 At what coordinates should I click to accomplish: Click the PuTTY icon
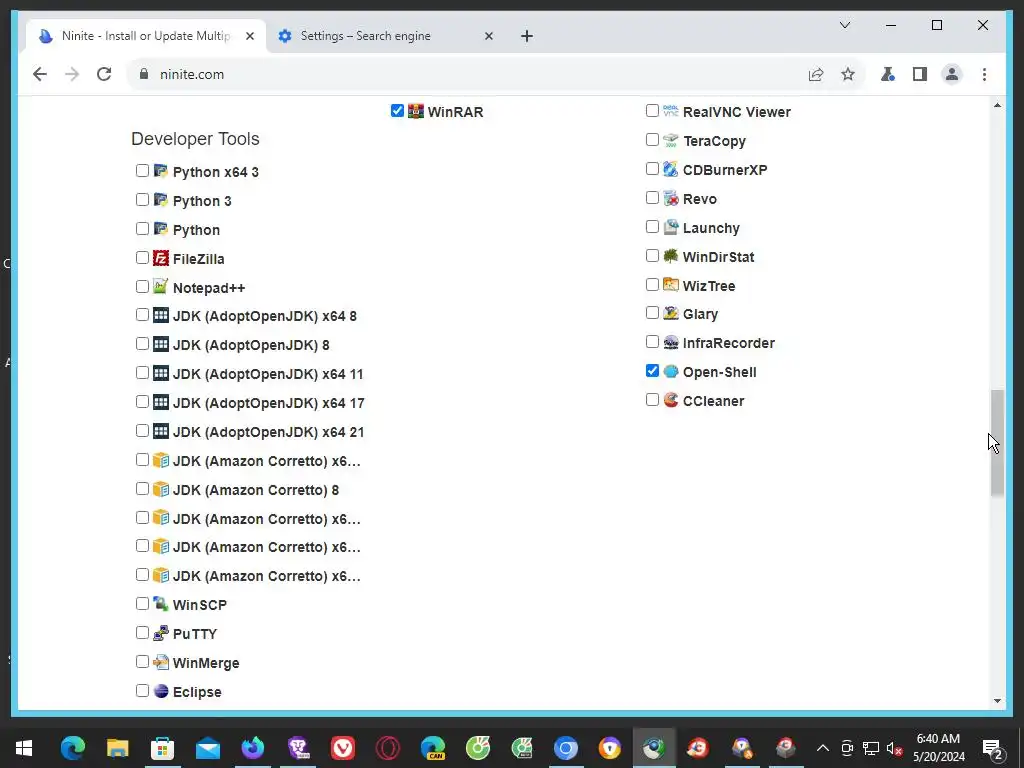(x=161, y=633)
